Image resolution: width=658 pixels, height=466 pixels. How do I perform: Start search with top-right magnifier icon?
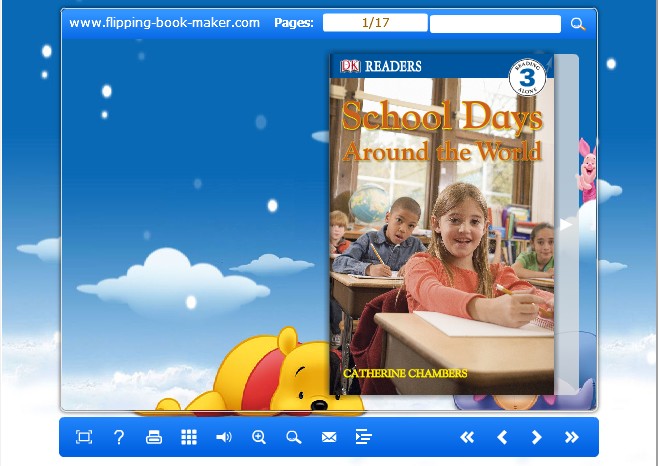point(578,24)
